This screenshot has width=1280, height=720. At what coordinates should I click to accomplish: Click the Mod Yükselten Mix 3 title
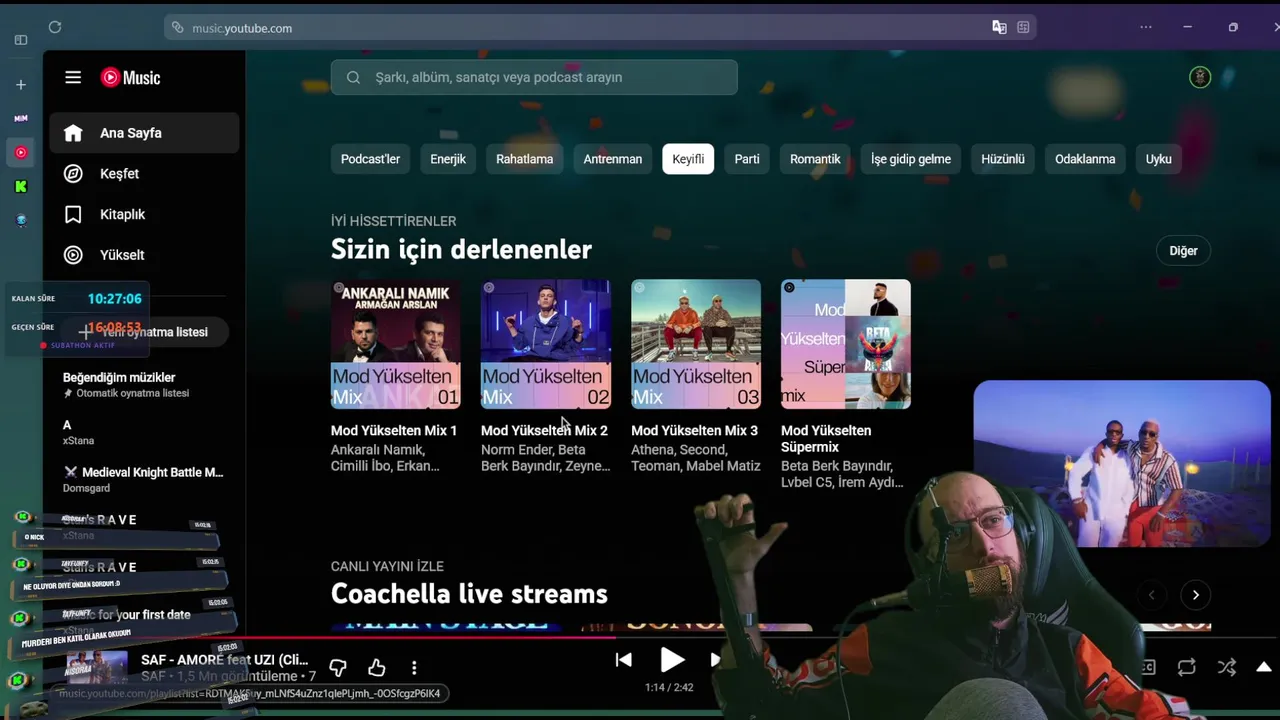pos(694,431)
